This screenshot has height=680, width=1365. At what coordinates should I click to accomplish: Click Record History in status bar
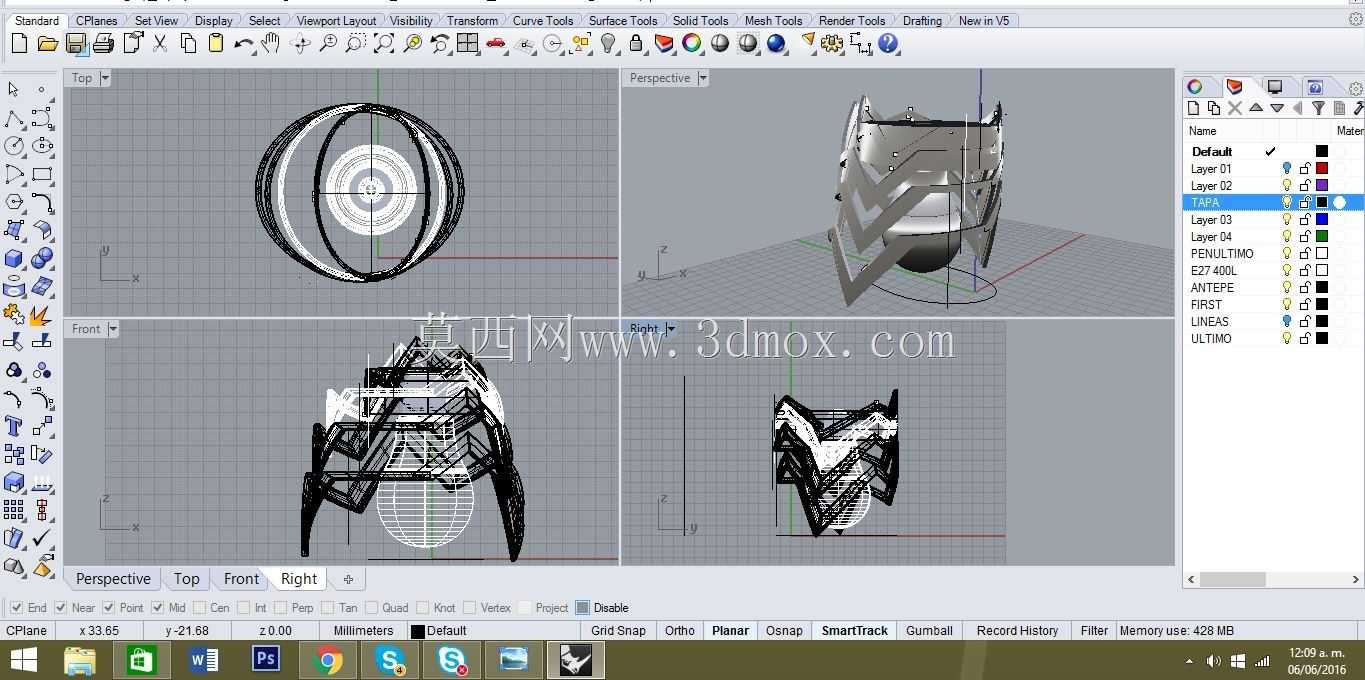(1017, 631)
